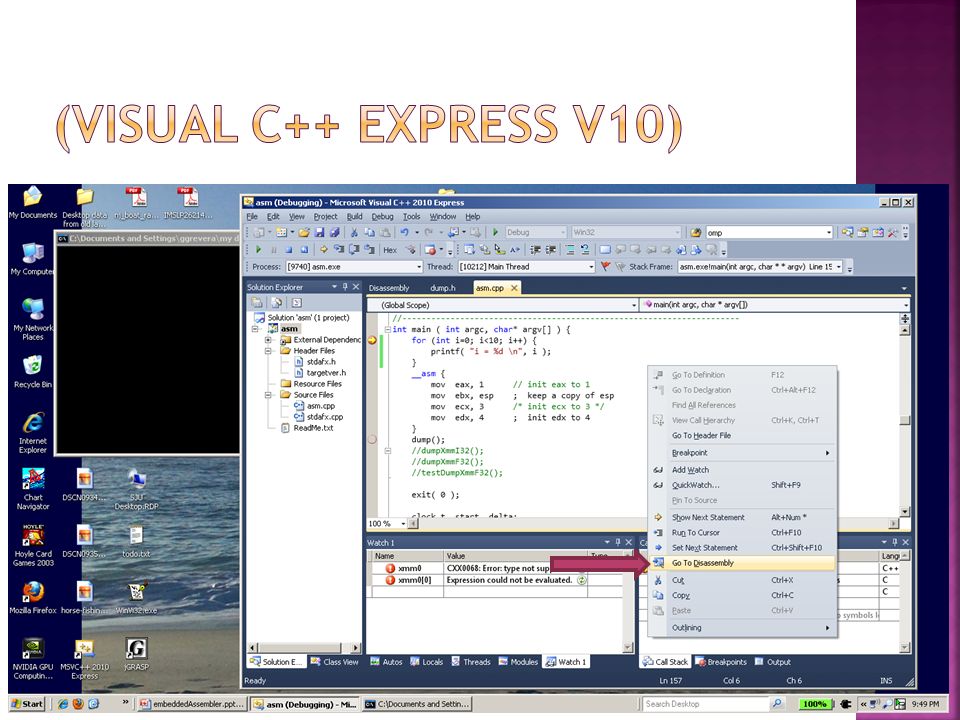
Task: Collapse the Header Files folder
Action: point(268,351)
